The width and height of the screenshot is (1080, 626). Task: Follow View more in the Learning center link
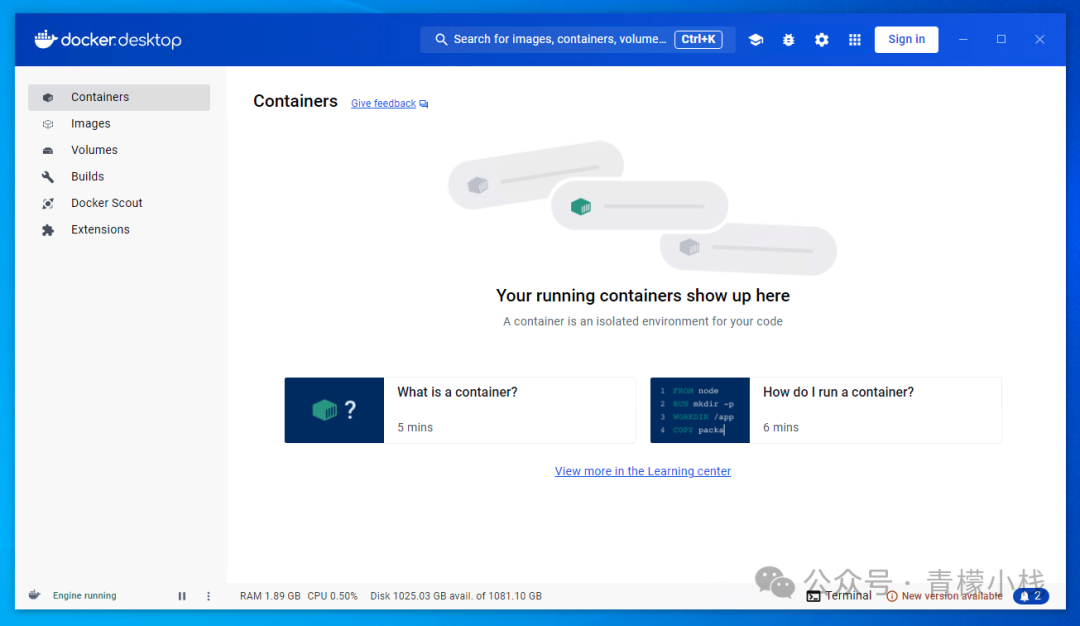(643, 471)
